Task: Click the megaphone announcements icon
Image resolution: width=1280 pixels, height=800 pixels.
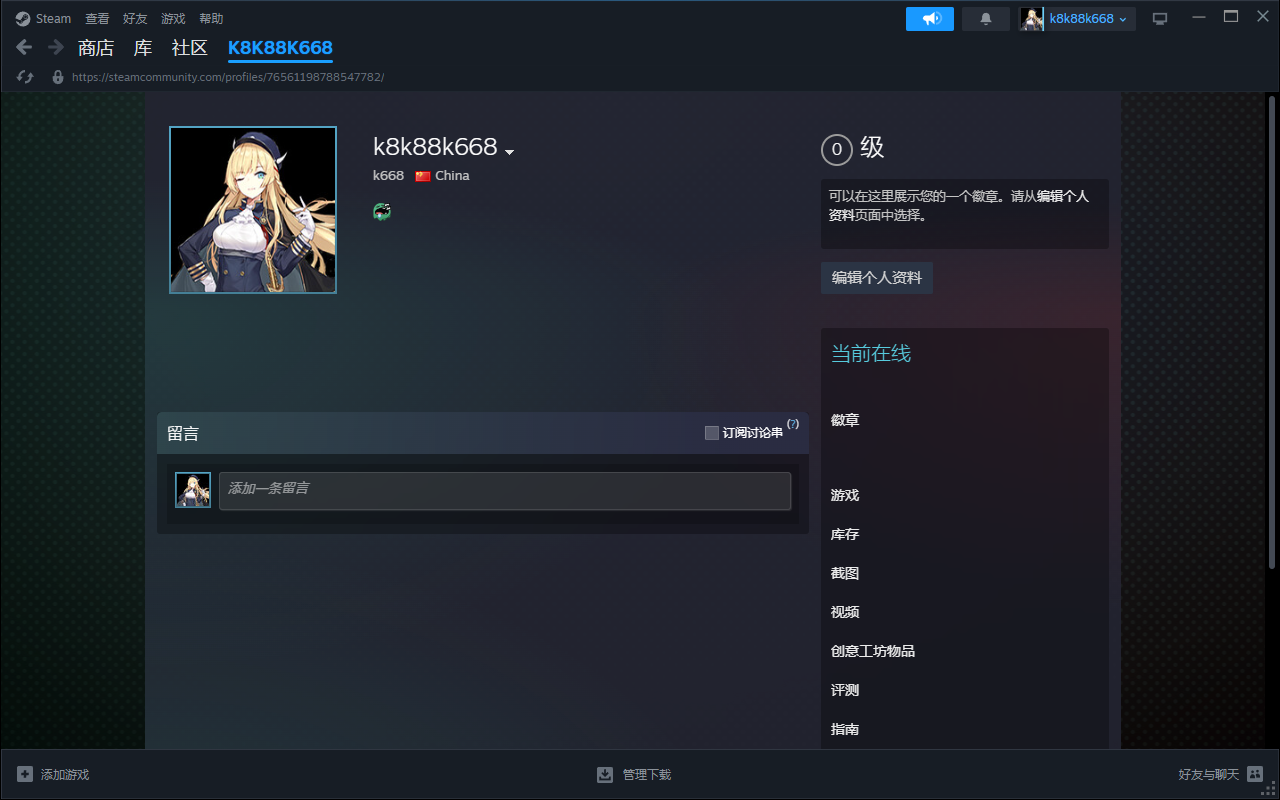Action: [x=930, y=19]
